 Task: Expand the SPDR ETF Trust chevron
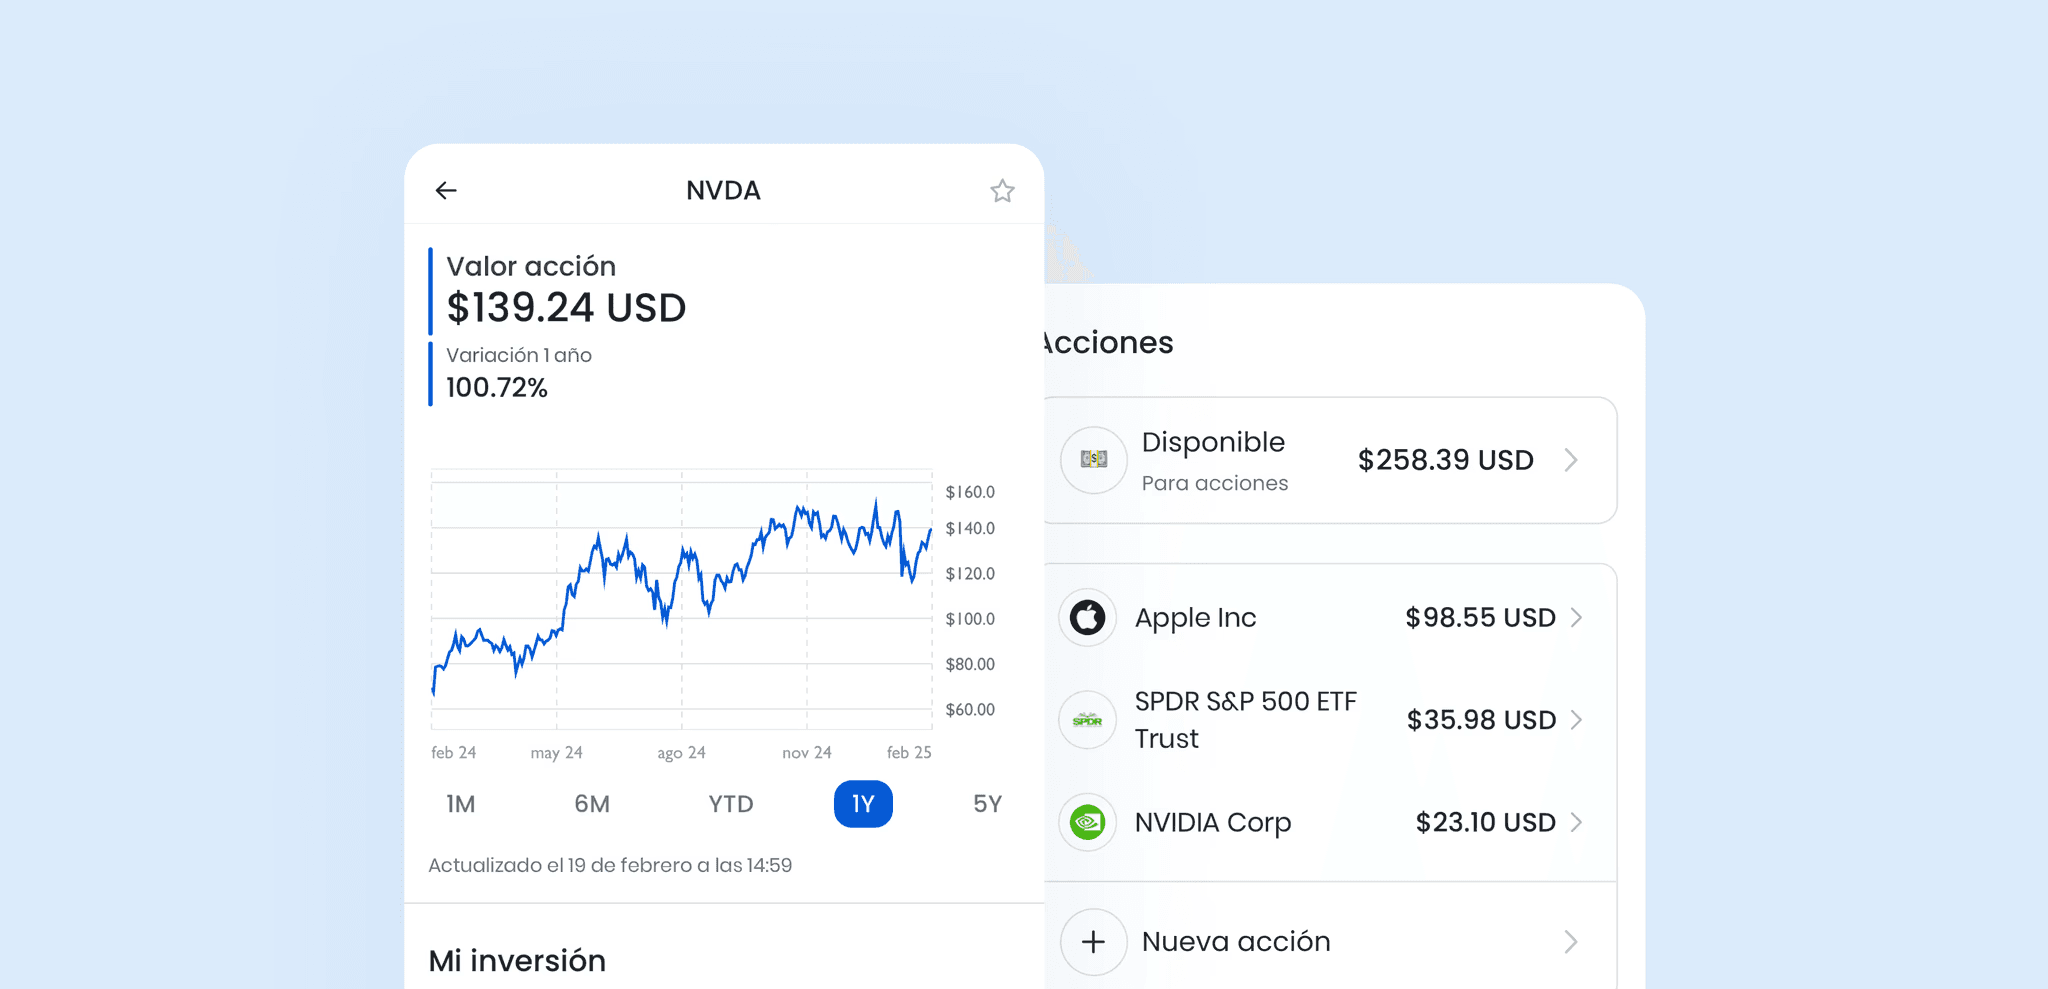click(1577, 720)
